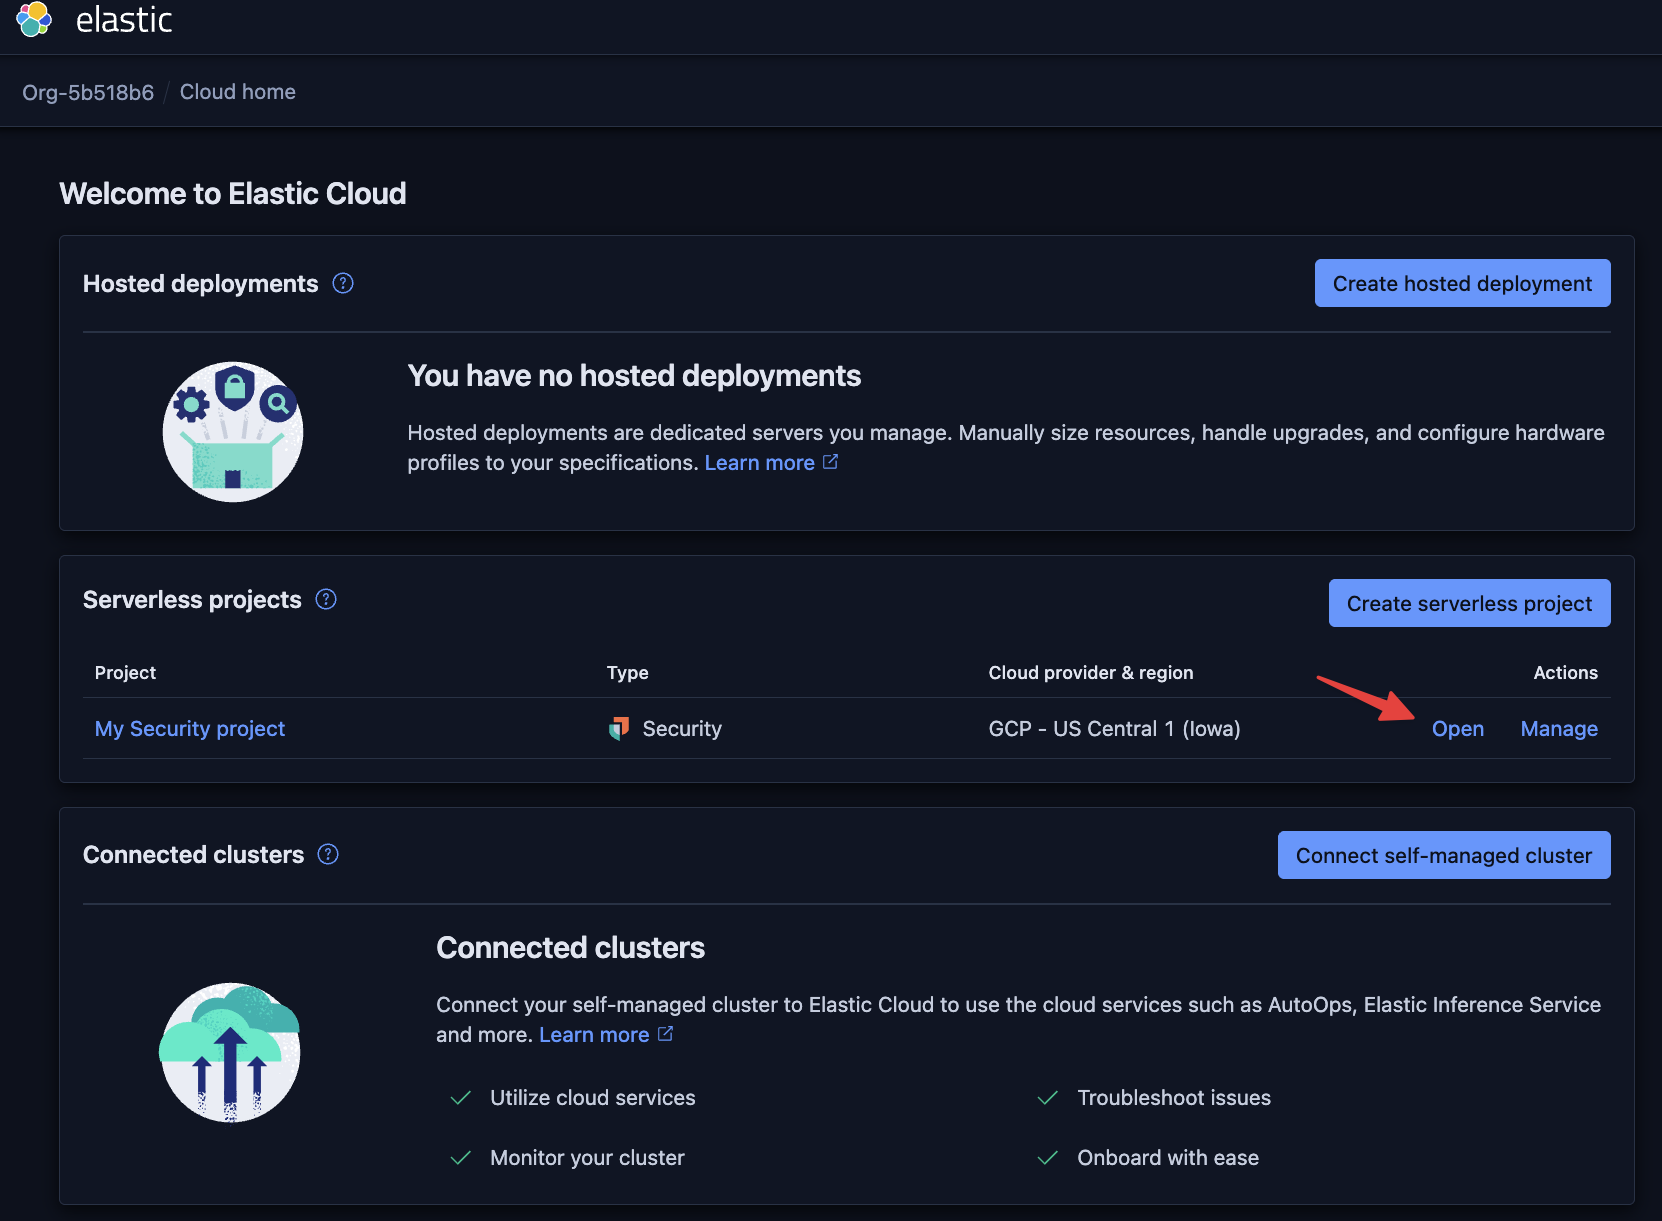Image resolution: width=1662 pixels, height=1221 pixels.
Task: Open the Connected clusters help icon
Action: coord(328,855)
